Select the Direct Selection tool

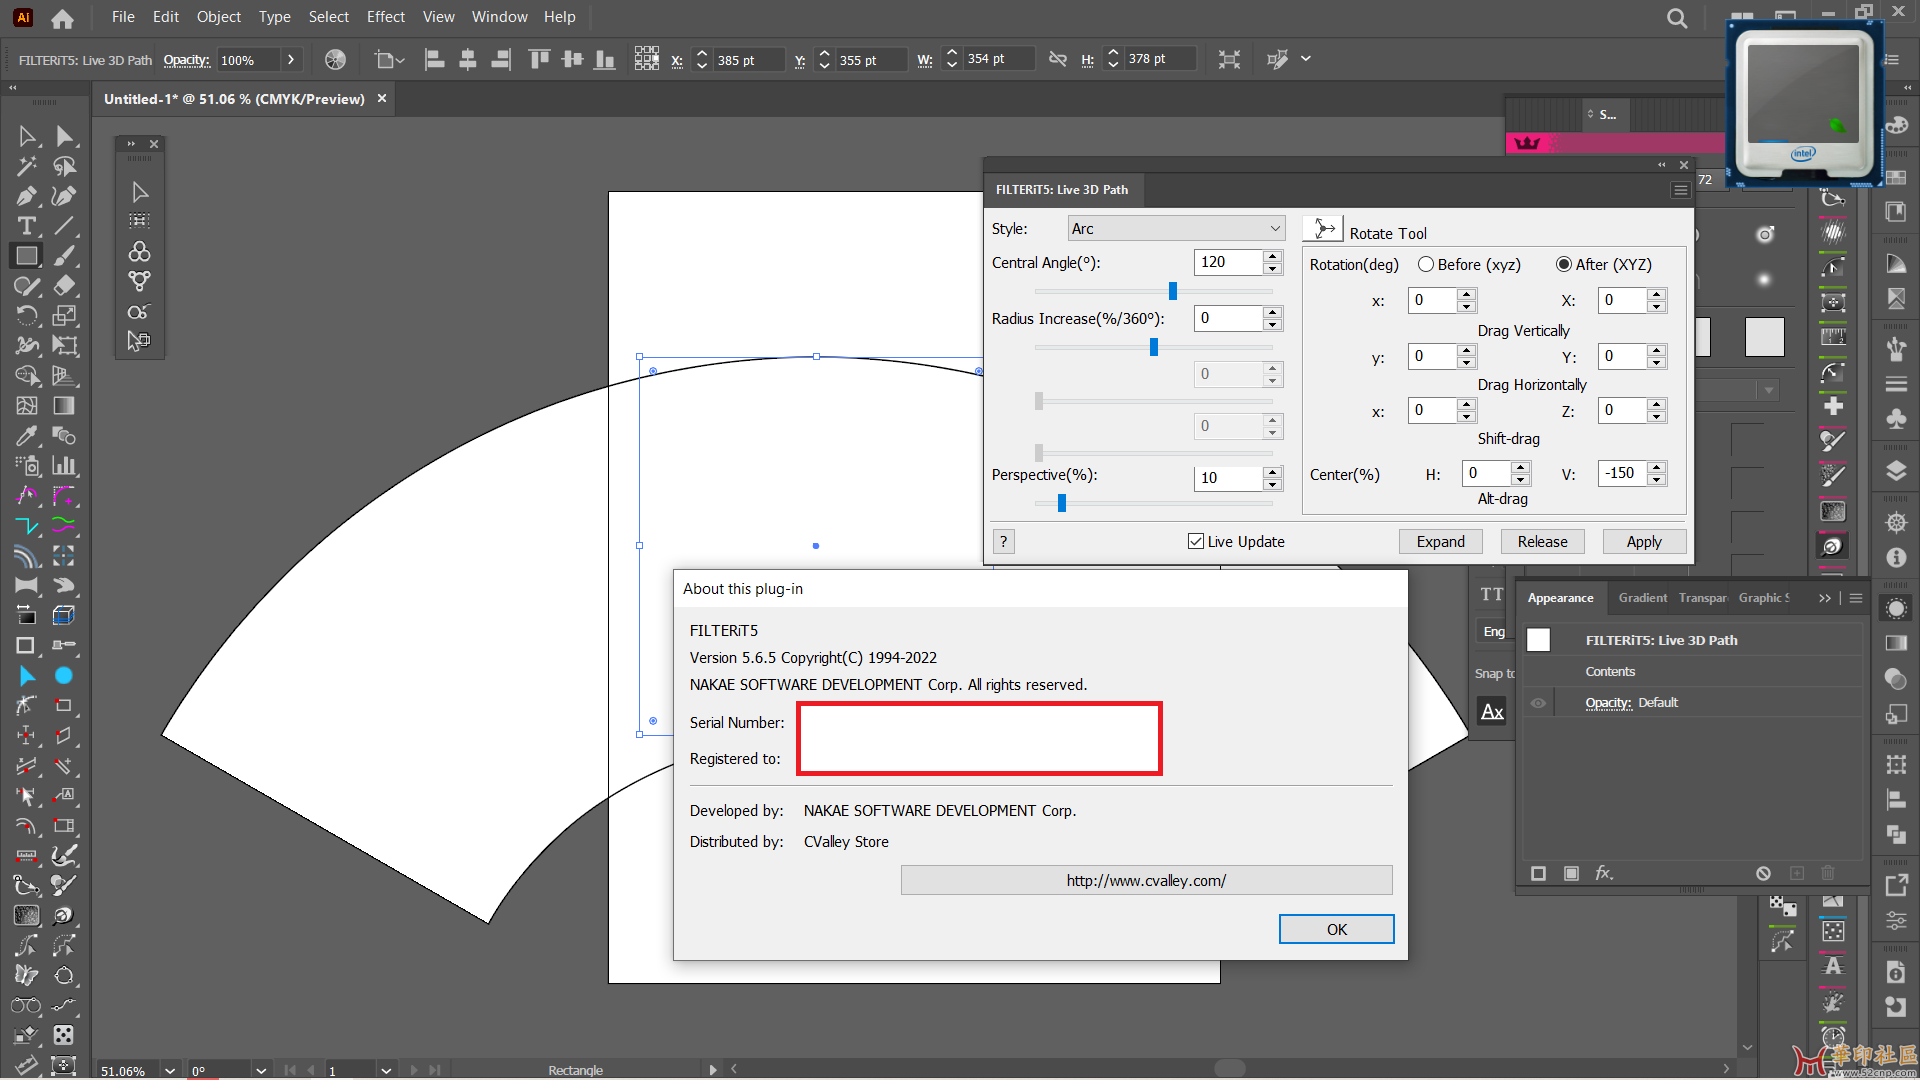pyautogui.click(x=64, y=136)
